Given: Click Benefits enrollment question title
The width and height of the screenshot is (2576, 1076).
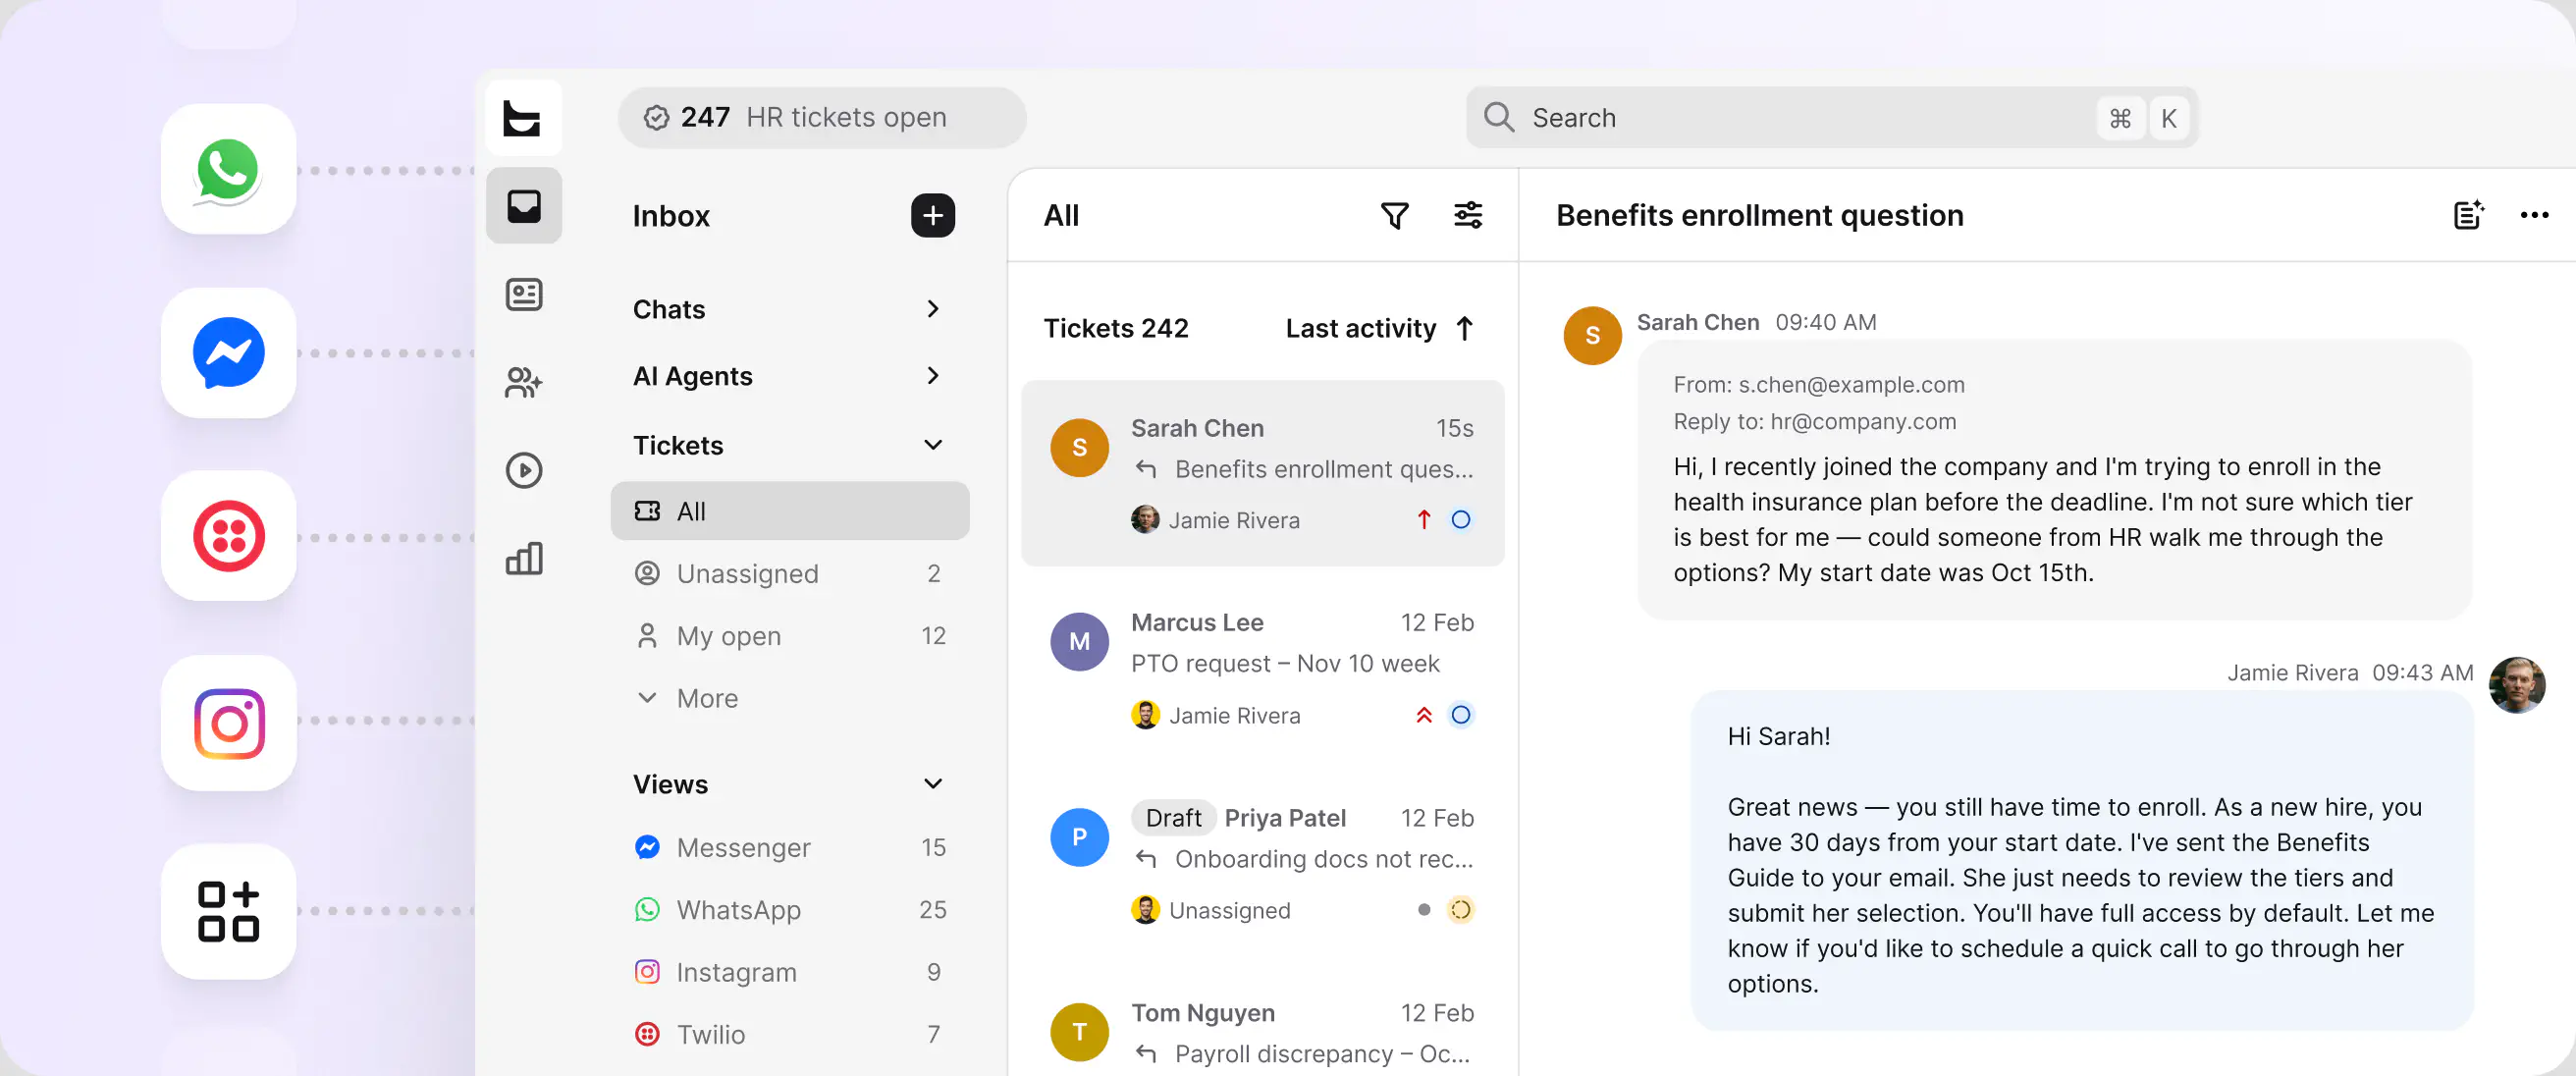Looking at the screenshot, I should coord(1759,215).
